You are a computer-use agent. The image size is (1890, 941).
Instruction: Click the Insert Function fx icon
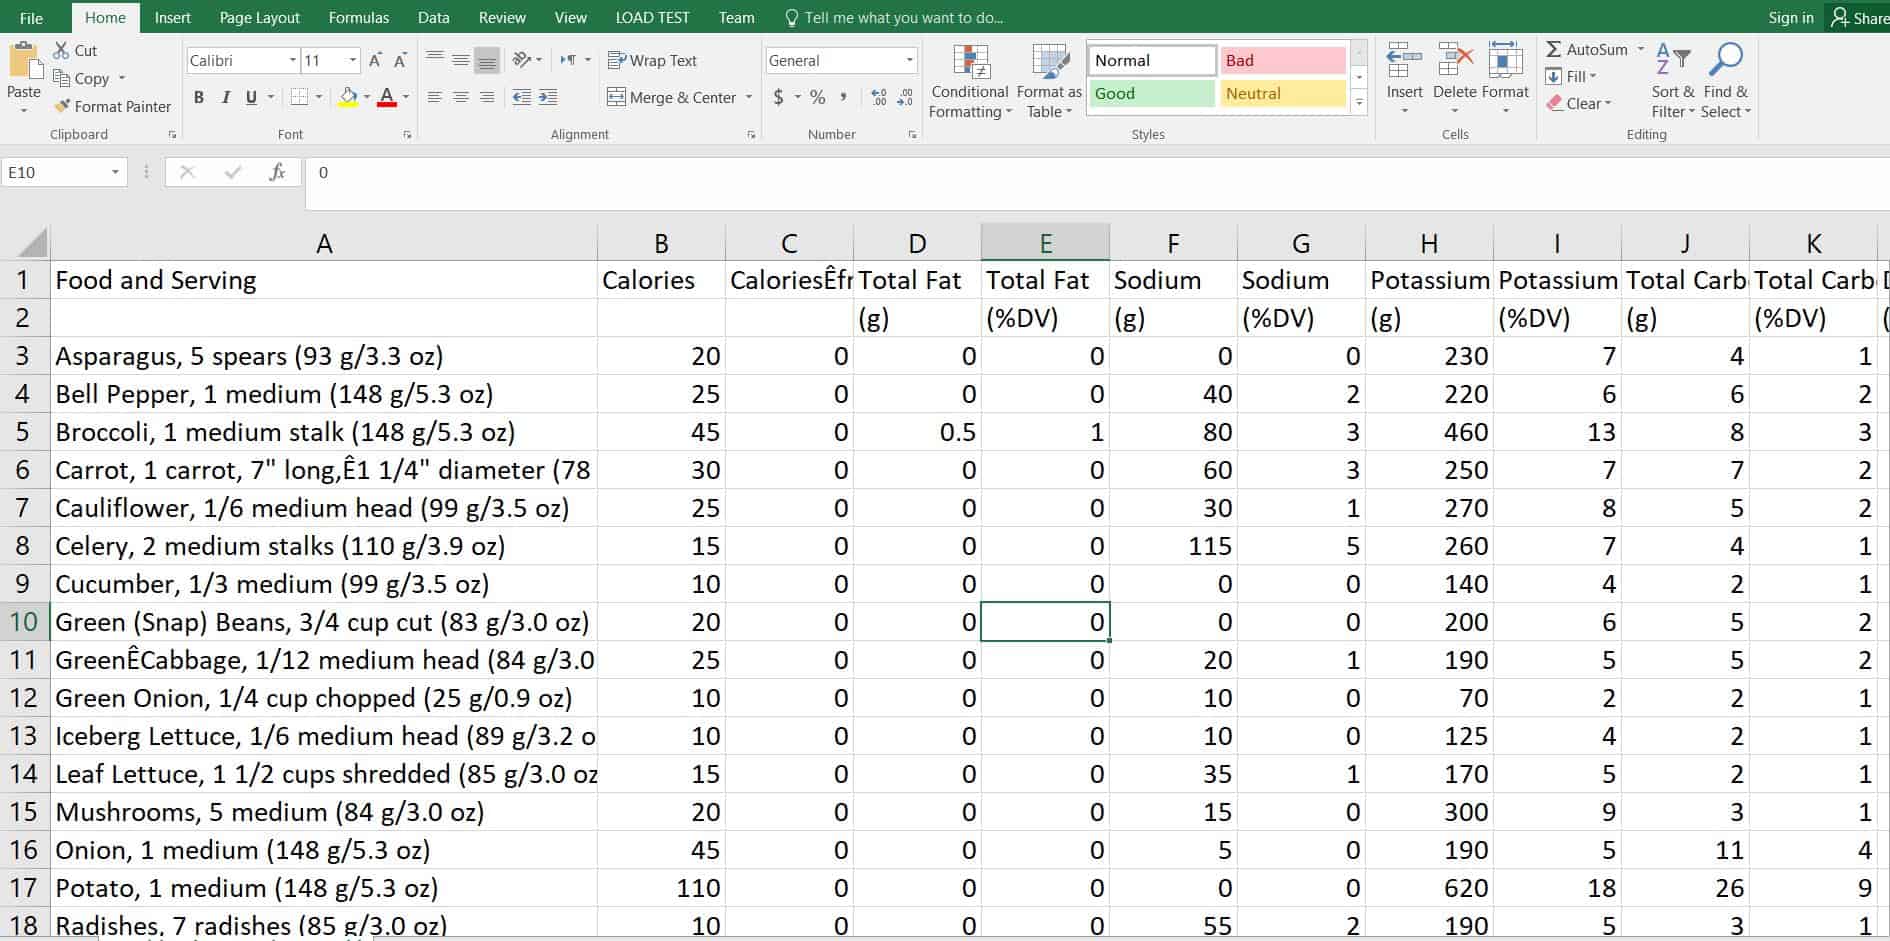click(x=278, y=172)
